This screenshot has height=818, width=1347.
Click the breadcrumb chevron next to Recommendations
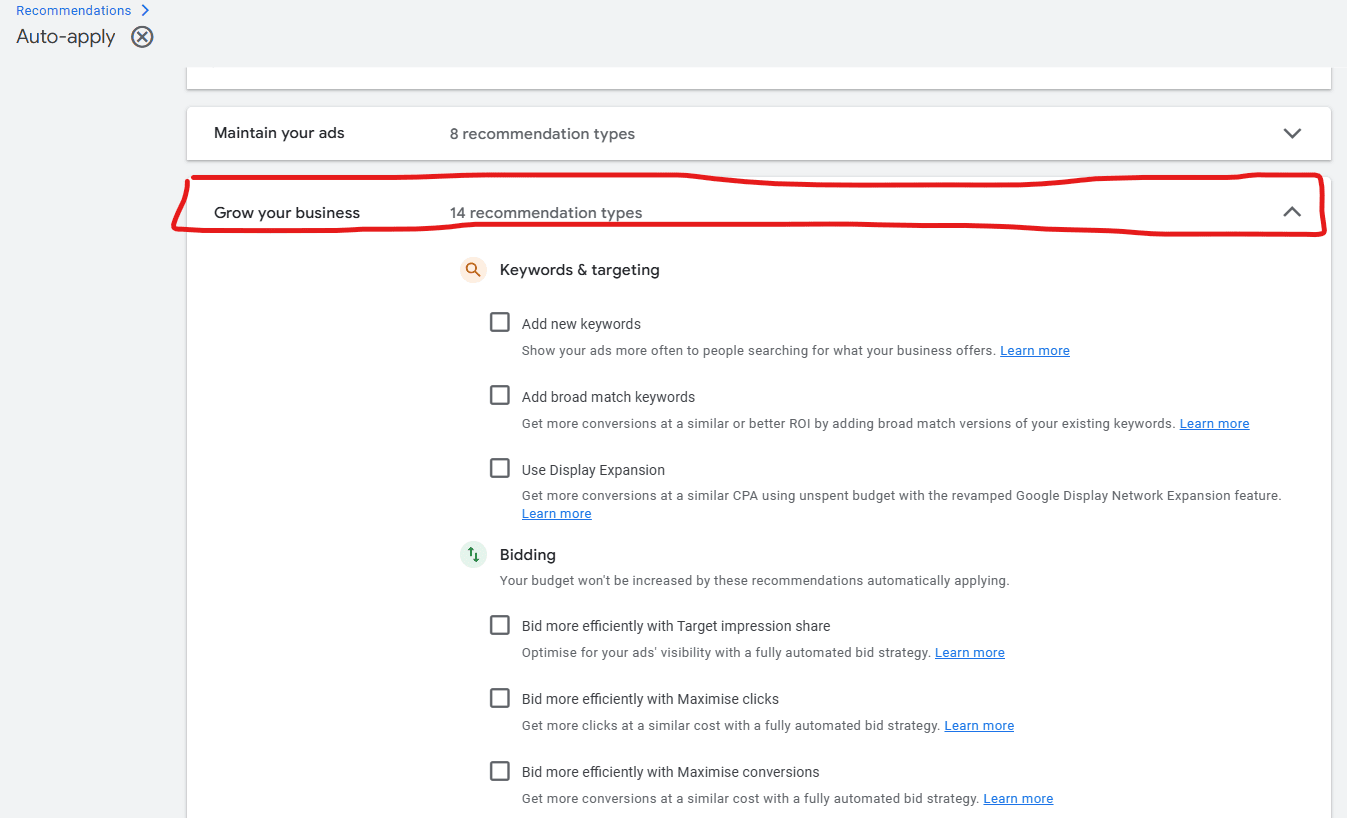(145, 10)
